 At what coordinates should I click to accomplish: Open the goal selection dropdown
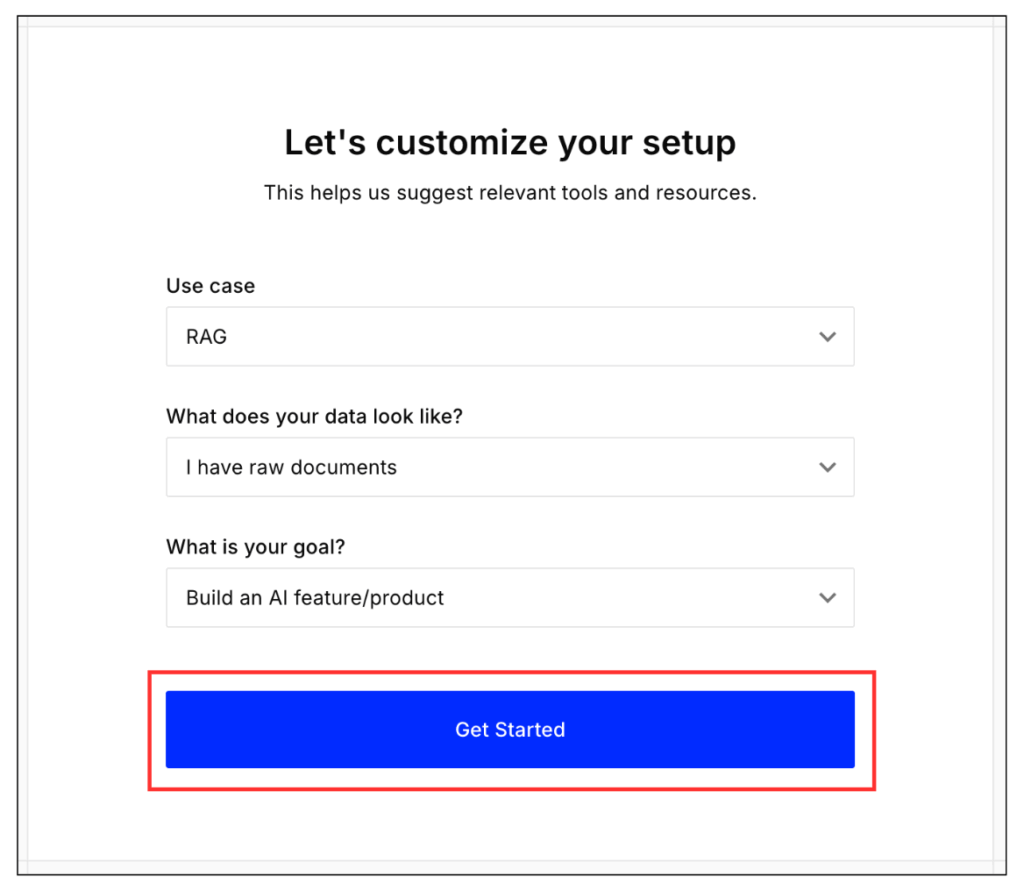click(510, 598)
